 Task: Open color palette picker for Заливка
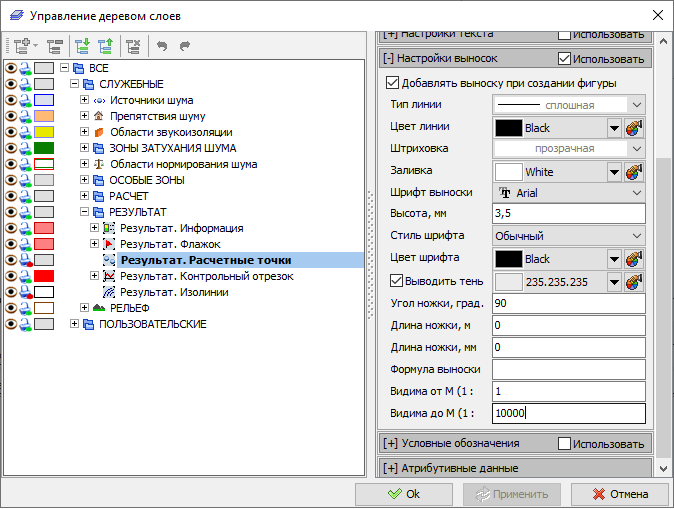[633, 172]
